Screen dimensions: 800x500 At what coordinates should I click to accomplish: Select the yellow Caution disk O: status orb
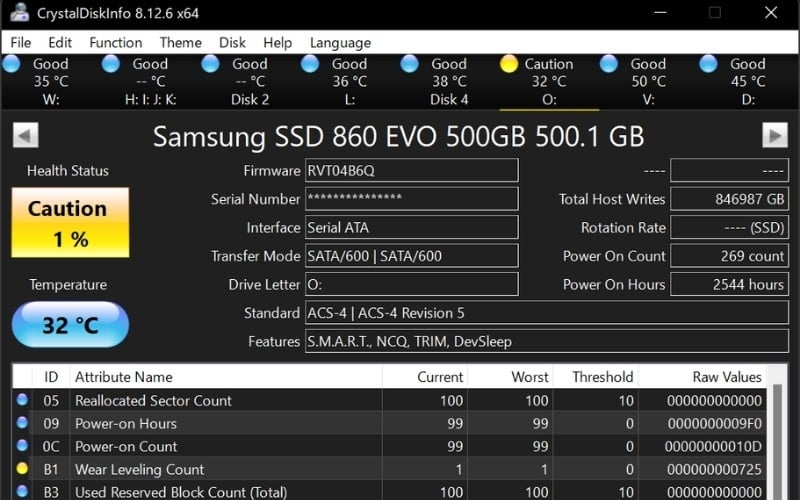pos(509,64)
